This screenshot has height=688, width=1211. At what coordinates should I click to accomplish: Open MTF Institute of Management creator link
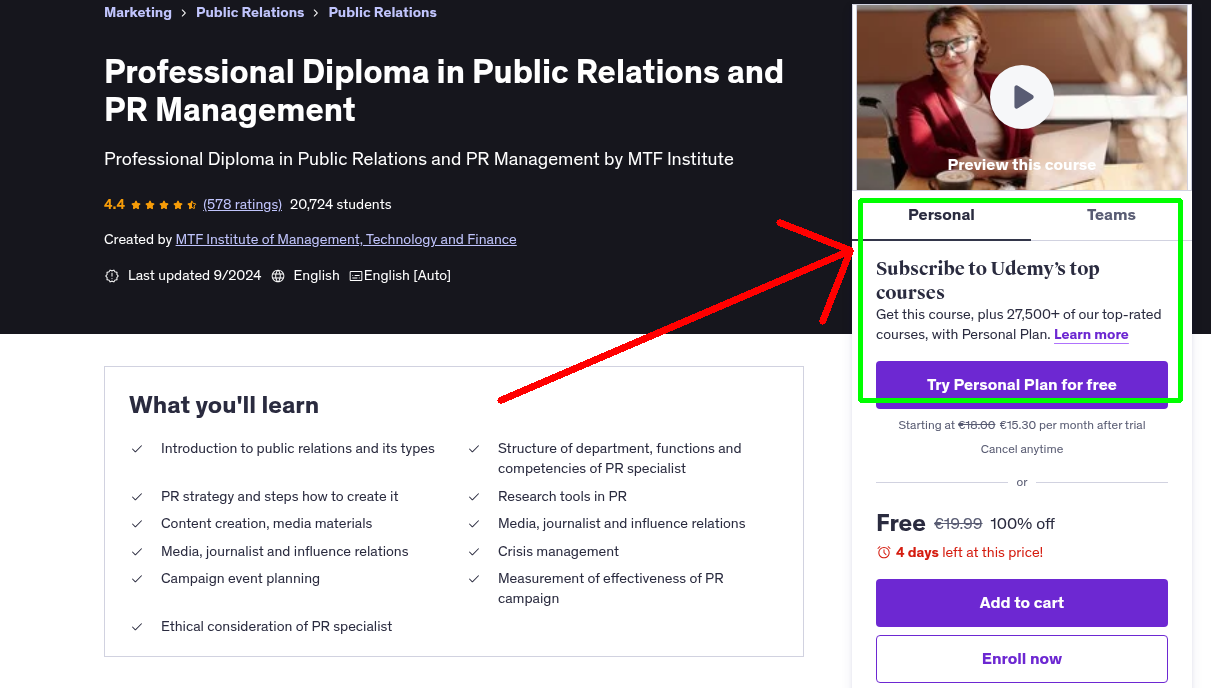[346, 240]
